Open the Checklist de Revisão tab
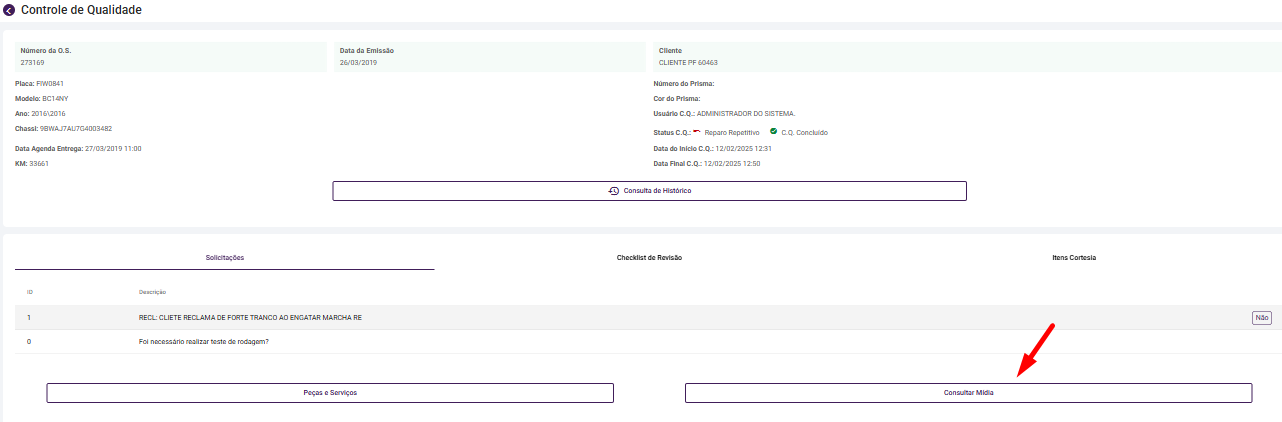Image resolution: width=1282 pixels, height=422 pixels. 649,258
